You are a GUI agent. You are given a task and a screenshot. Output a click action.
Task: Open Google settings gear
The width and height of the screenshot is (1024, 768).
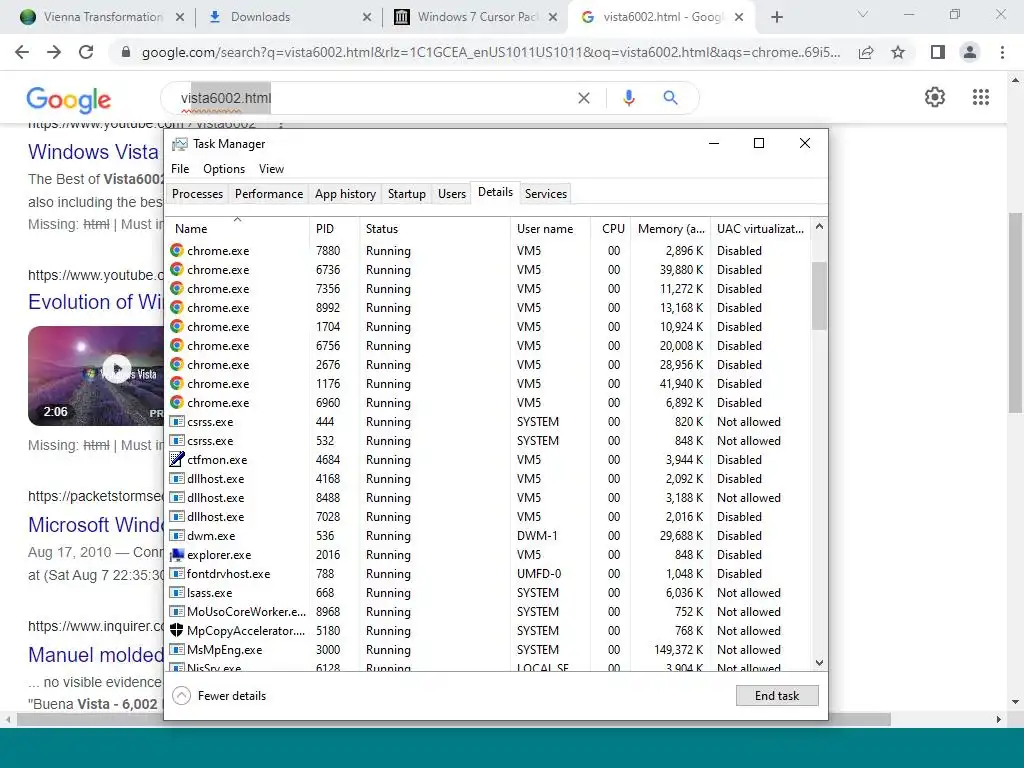[x=935, y=97]
